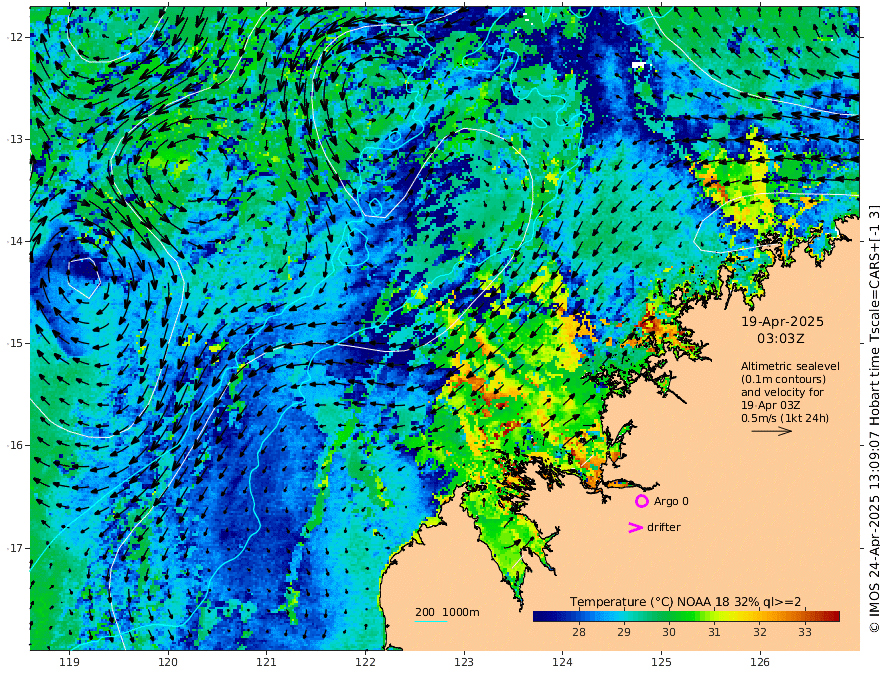Click latitude axis label -14
This screenshot has width=880, height=680.
15,241
